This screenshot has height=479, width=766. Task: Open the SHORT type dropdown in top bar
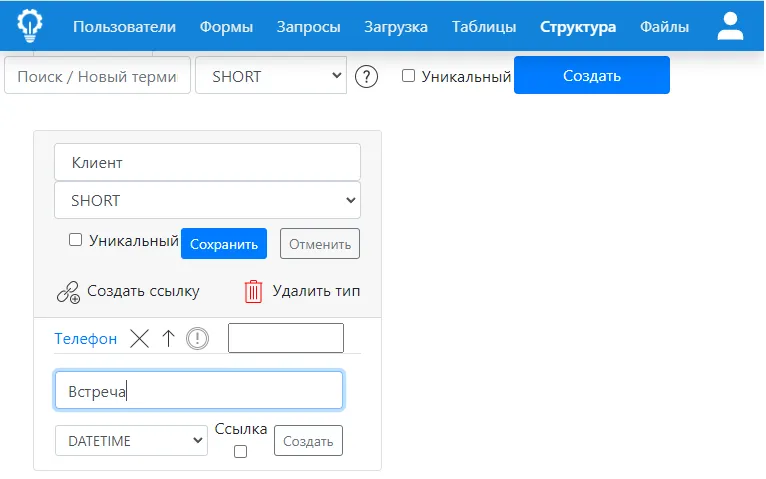click(271, 75)
